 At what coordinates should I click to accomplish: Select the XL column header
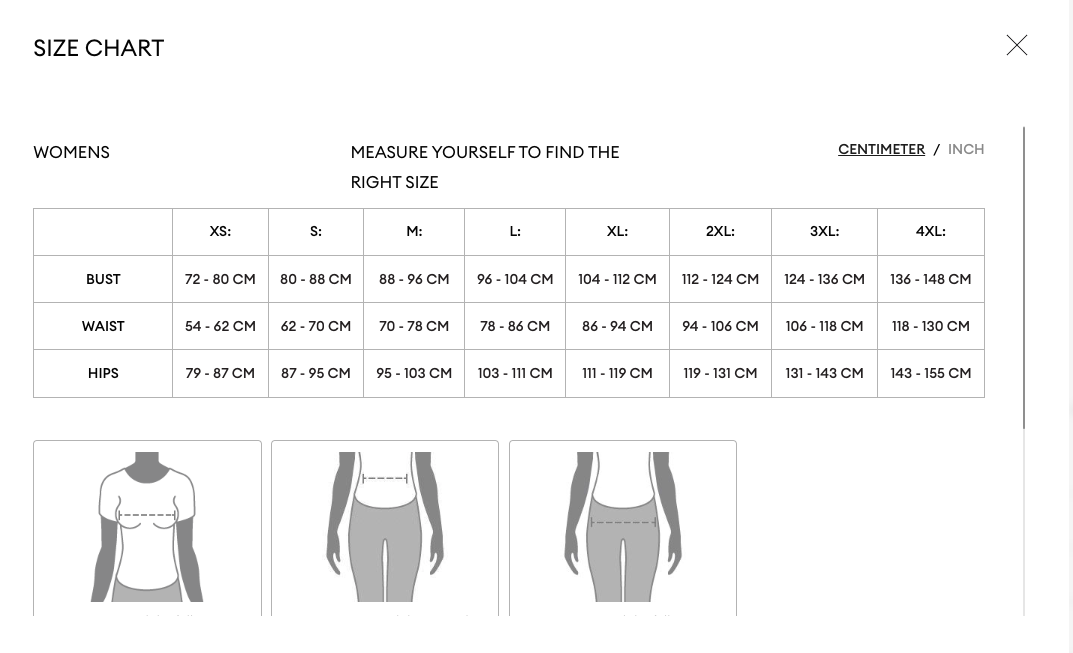pos(617,231)
